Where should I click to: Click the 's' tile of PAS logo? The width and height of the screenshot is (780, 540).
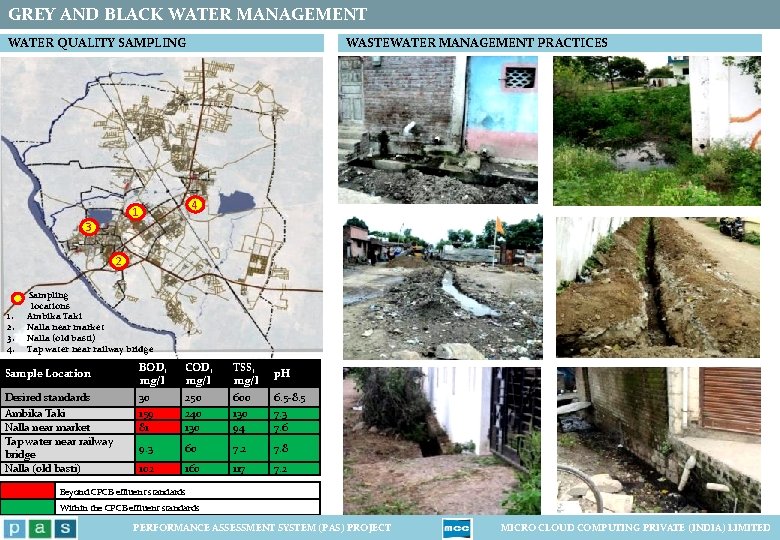click(x=66, y=529)
